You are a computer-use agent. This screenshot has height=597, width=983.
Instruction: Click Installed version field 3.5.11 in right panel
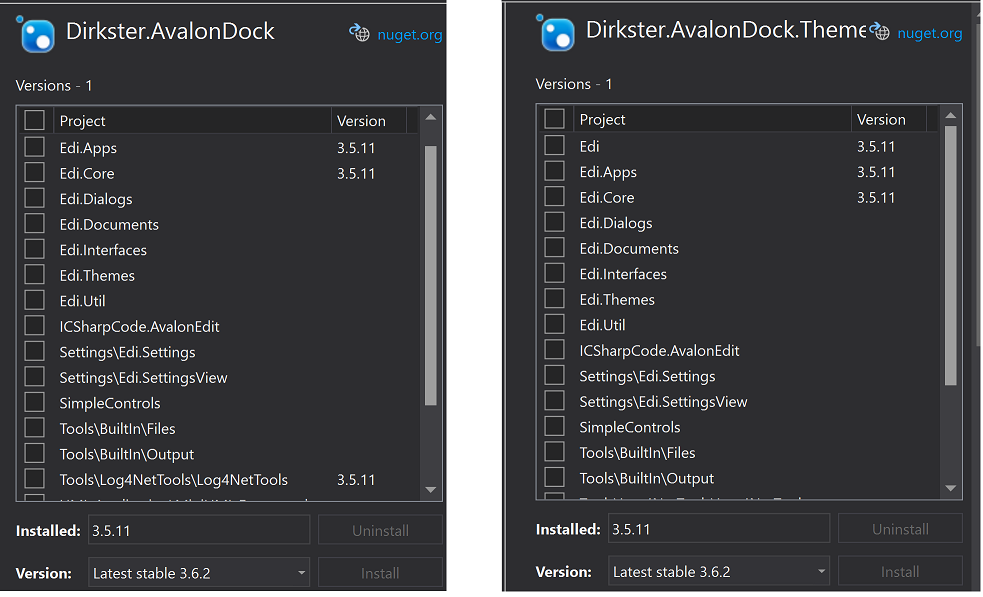point(718,529)
